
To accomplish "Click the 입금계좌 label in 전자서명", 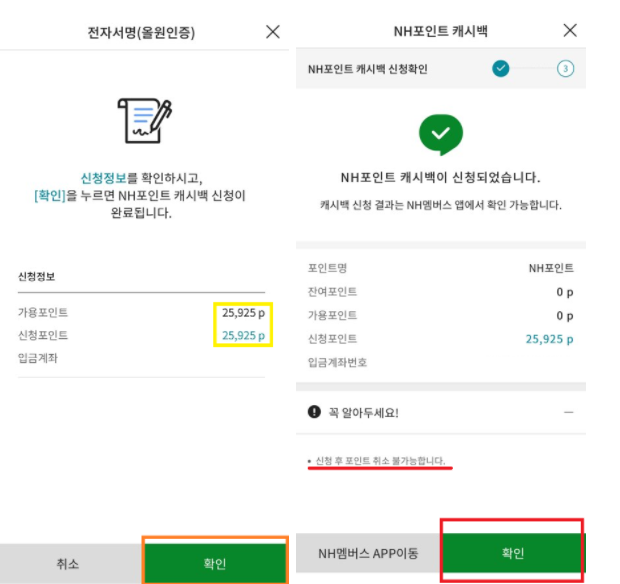I will pos(38,358).
